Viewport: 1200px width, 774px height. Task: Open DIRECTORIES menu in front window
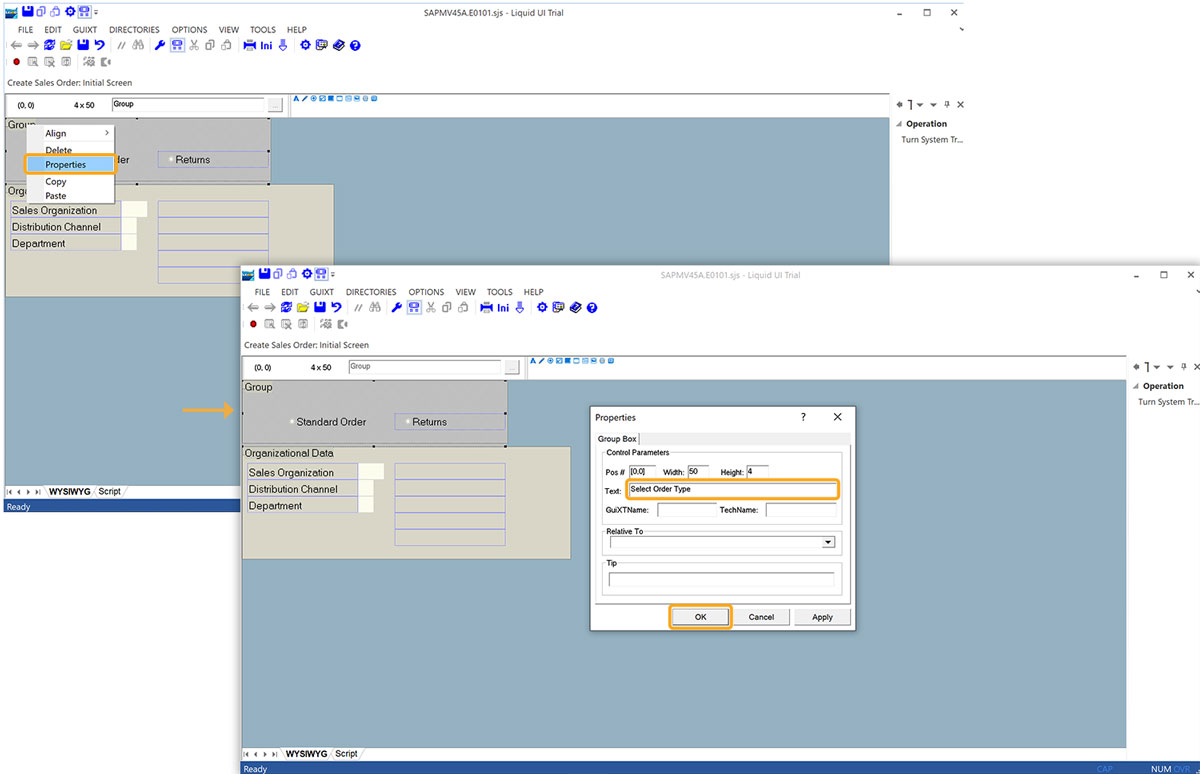(371, 292)
